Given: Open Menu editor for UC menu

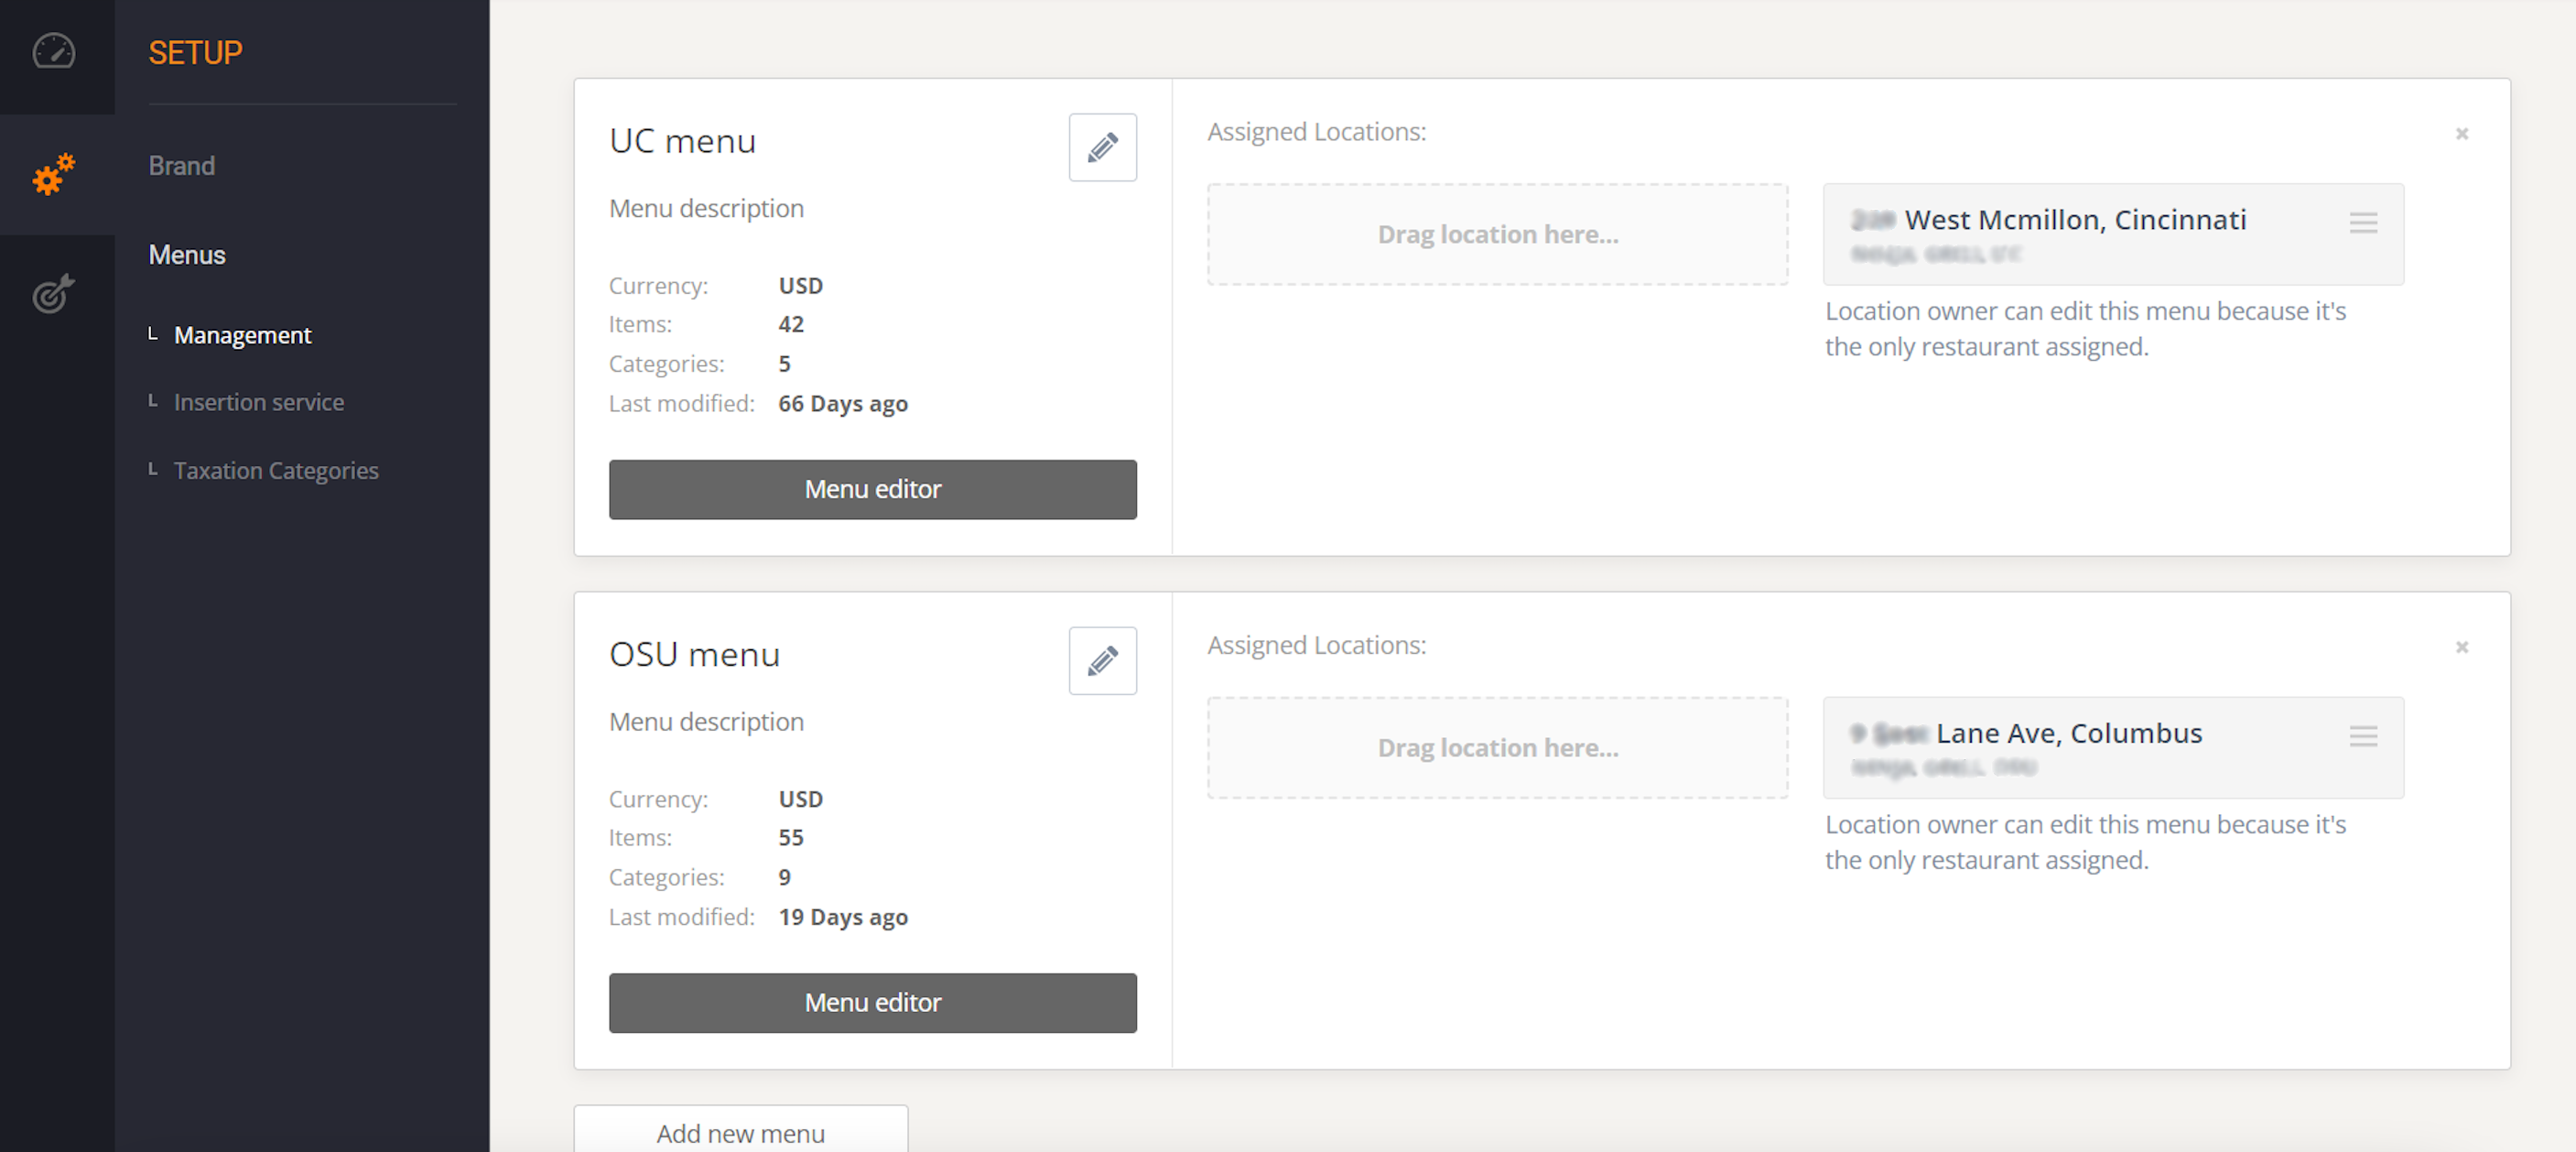Looking at the screenshot, I should pyautogui.click(x=872, y=489).
